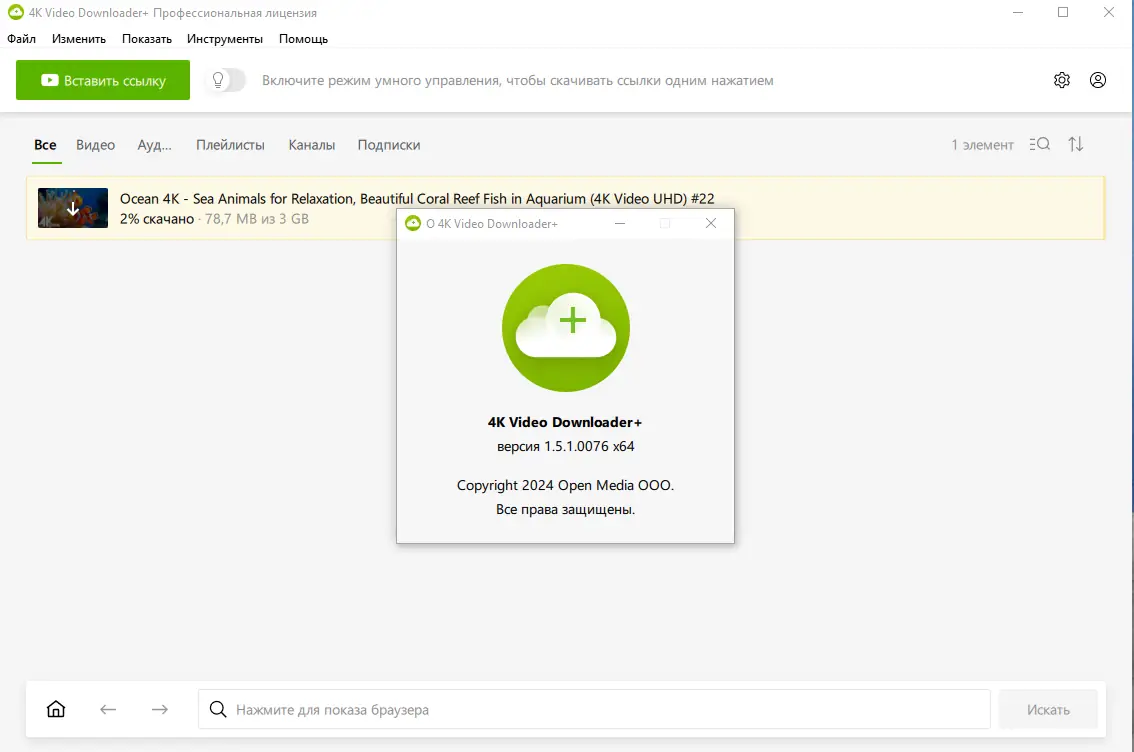The width and height of the screenshot is (1134, 752).
Task: Click the search list icon
Action: (1039, 144)
